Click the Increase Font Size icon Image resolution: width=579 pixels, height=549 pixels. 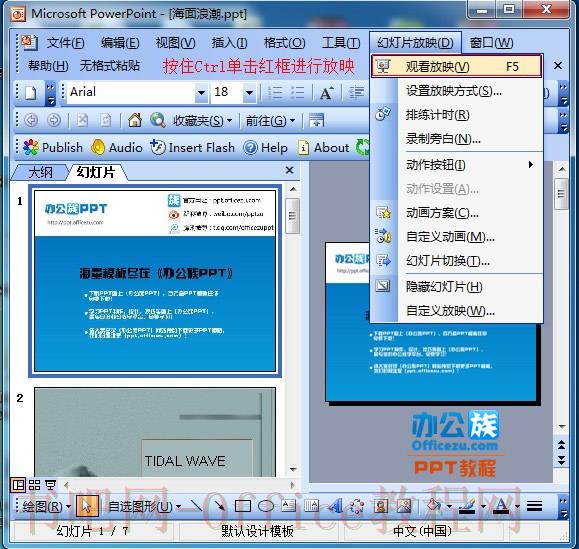point(326,93)
